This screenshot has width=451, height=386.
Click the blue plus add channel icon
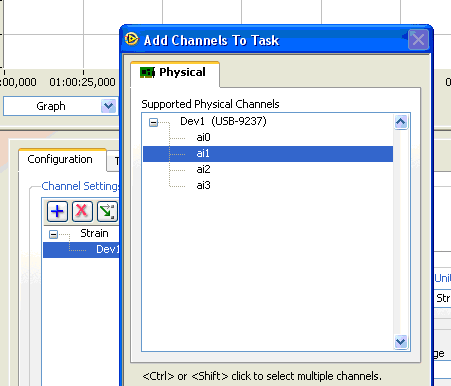coord(57,211)
